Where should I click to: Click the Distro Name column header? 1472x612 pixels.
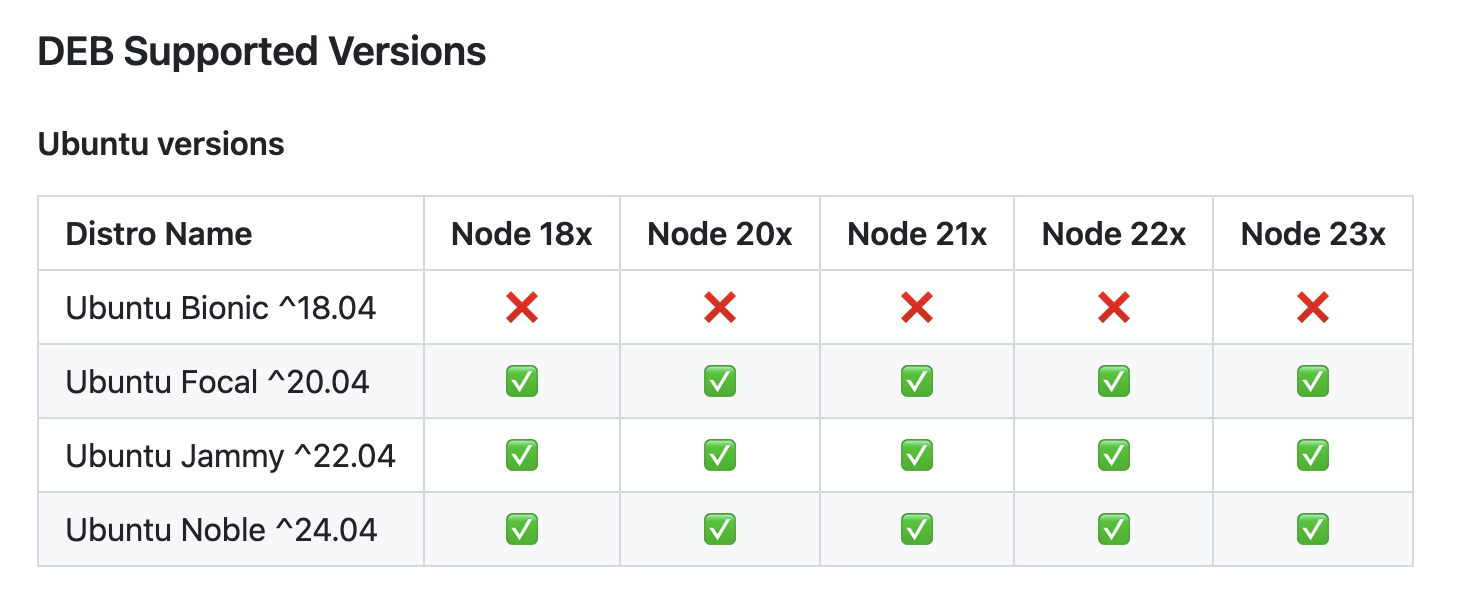(x=159, y=234)
